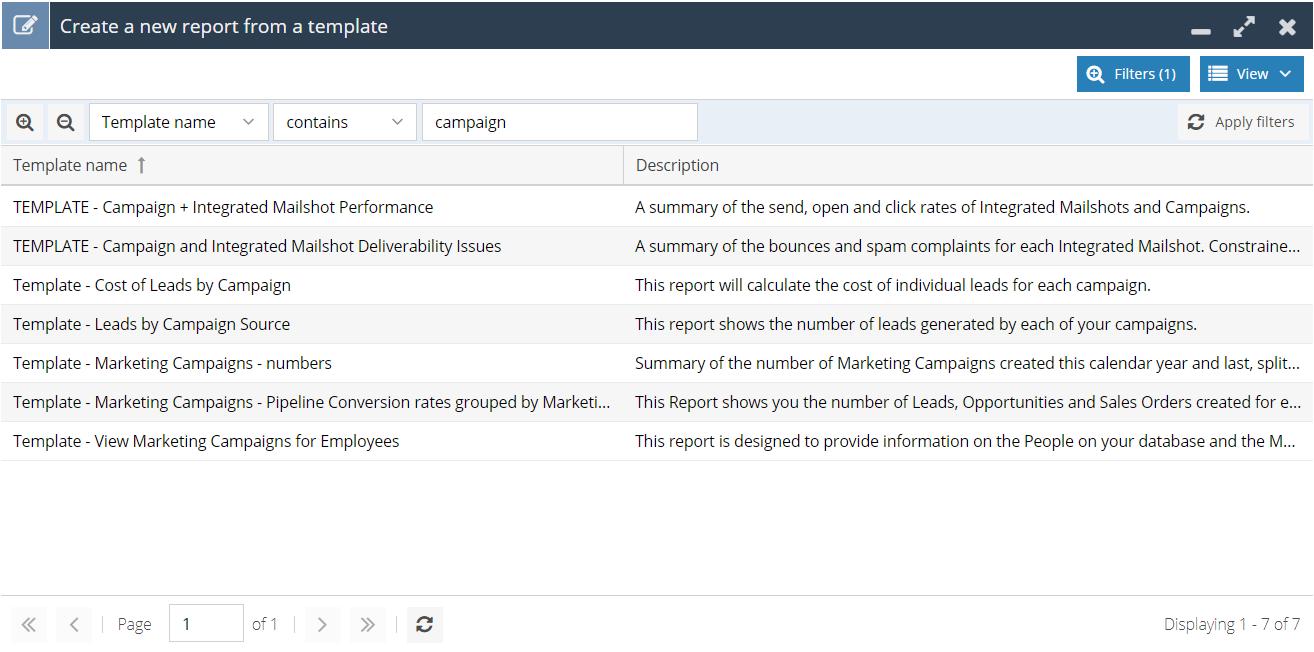Open the View dropdown menu

pos(1252,74)
